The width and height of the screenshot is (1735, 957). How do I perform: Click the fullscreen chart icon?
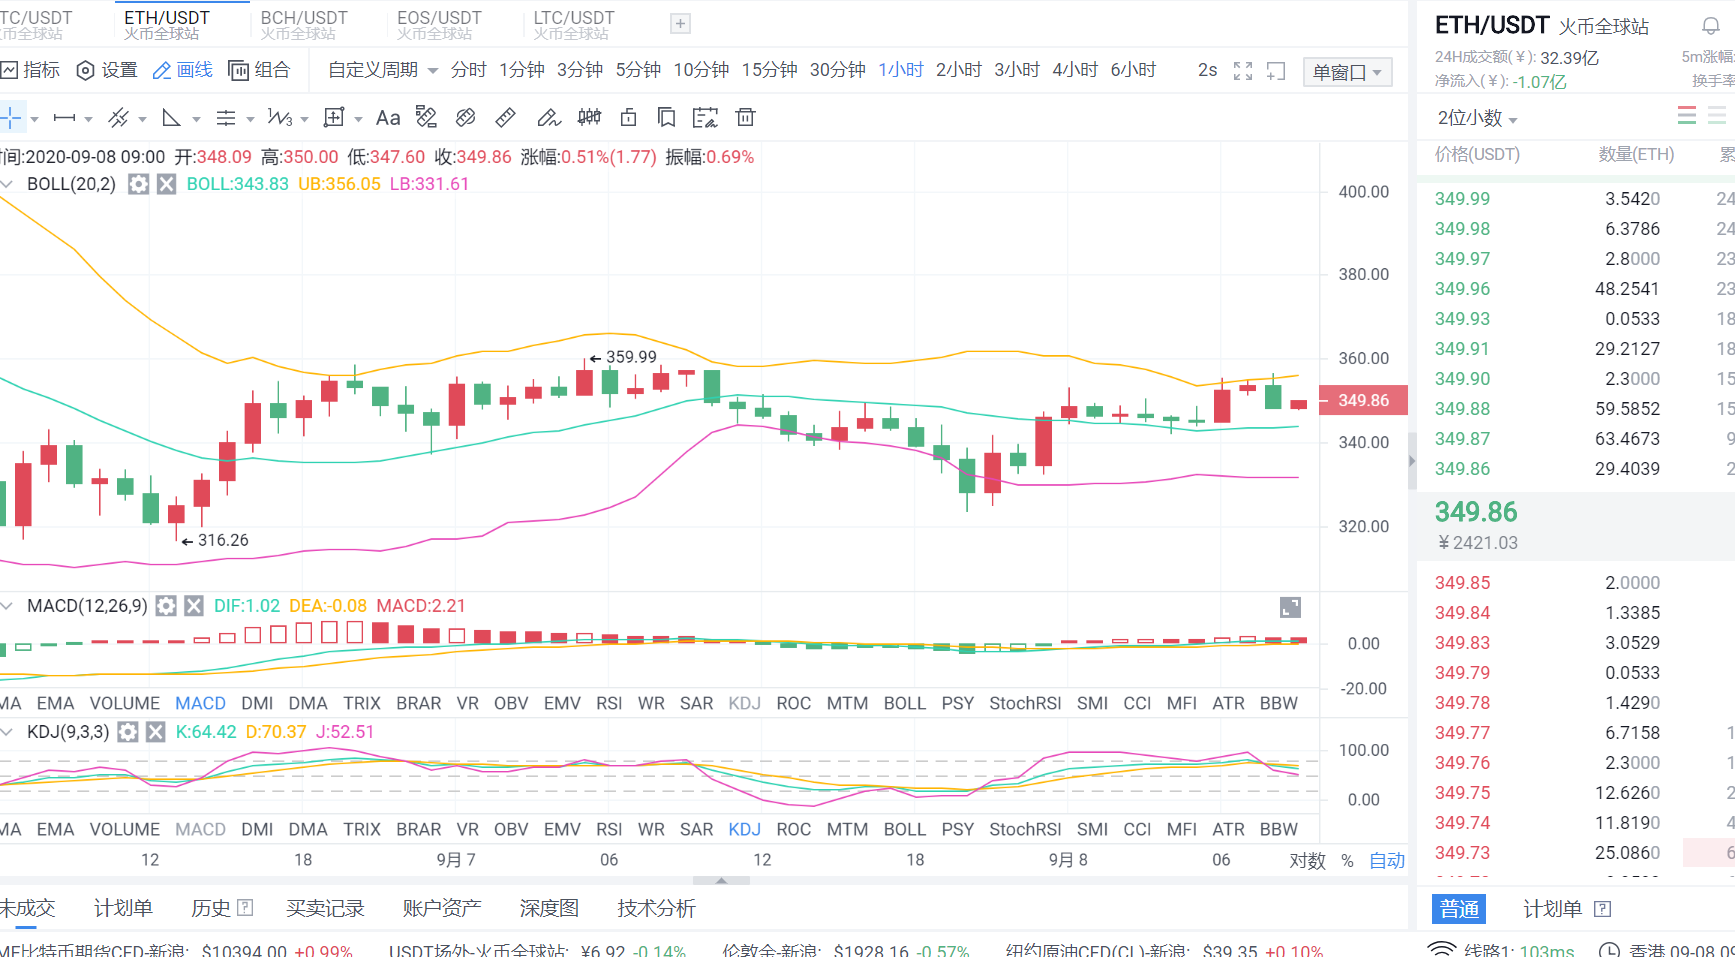click(x=1243, y=71)
